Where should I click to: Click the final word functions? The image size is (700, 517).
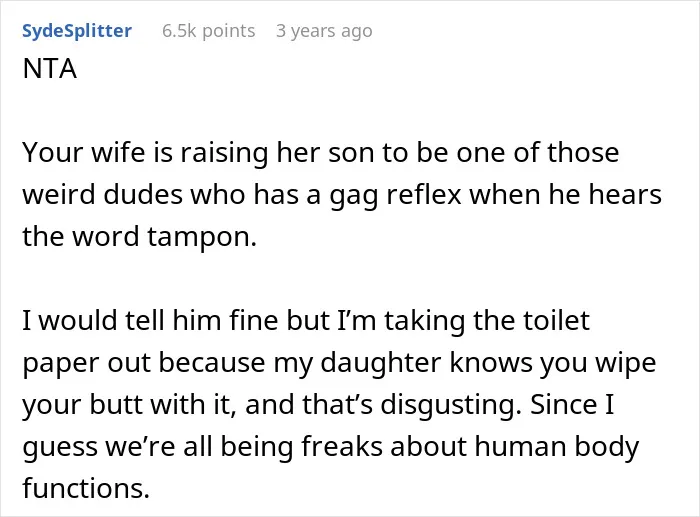[86, 489]
